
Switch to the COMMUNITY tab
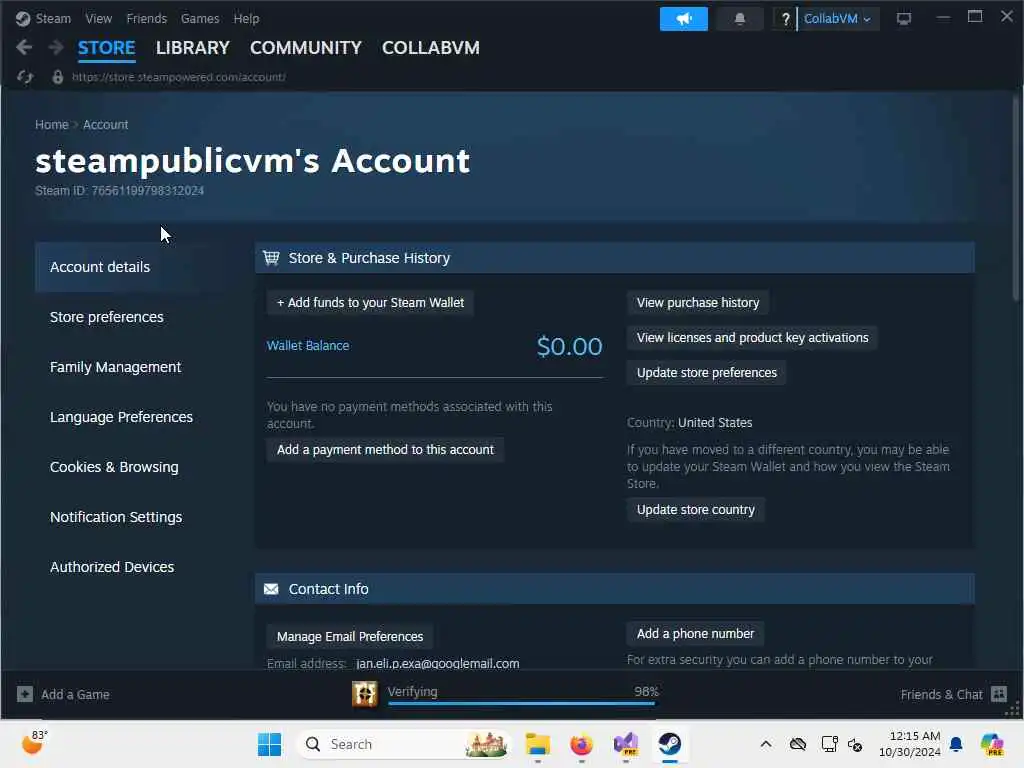click(306, 48)
